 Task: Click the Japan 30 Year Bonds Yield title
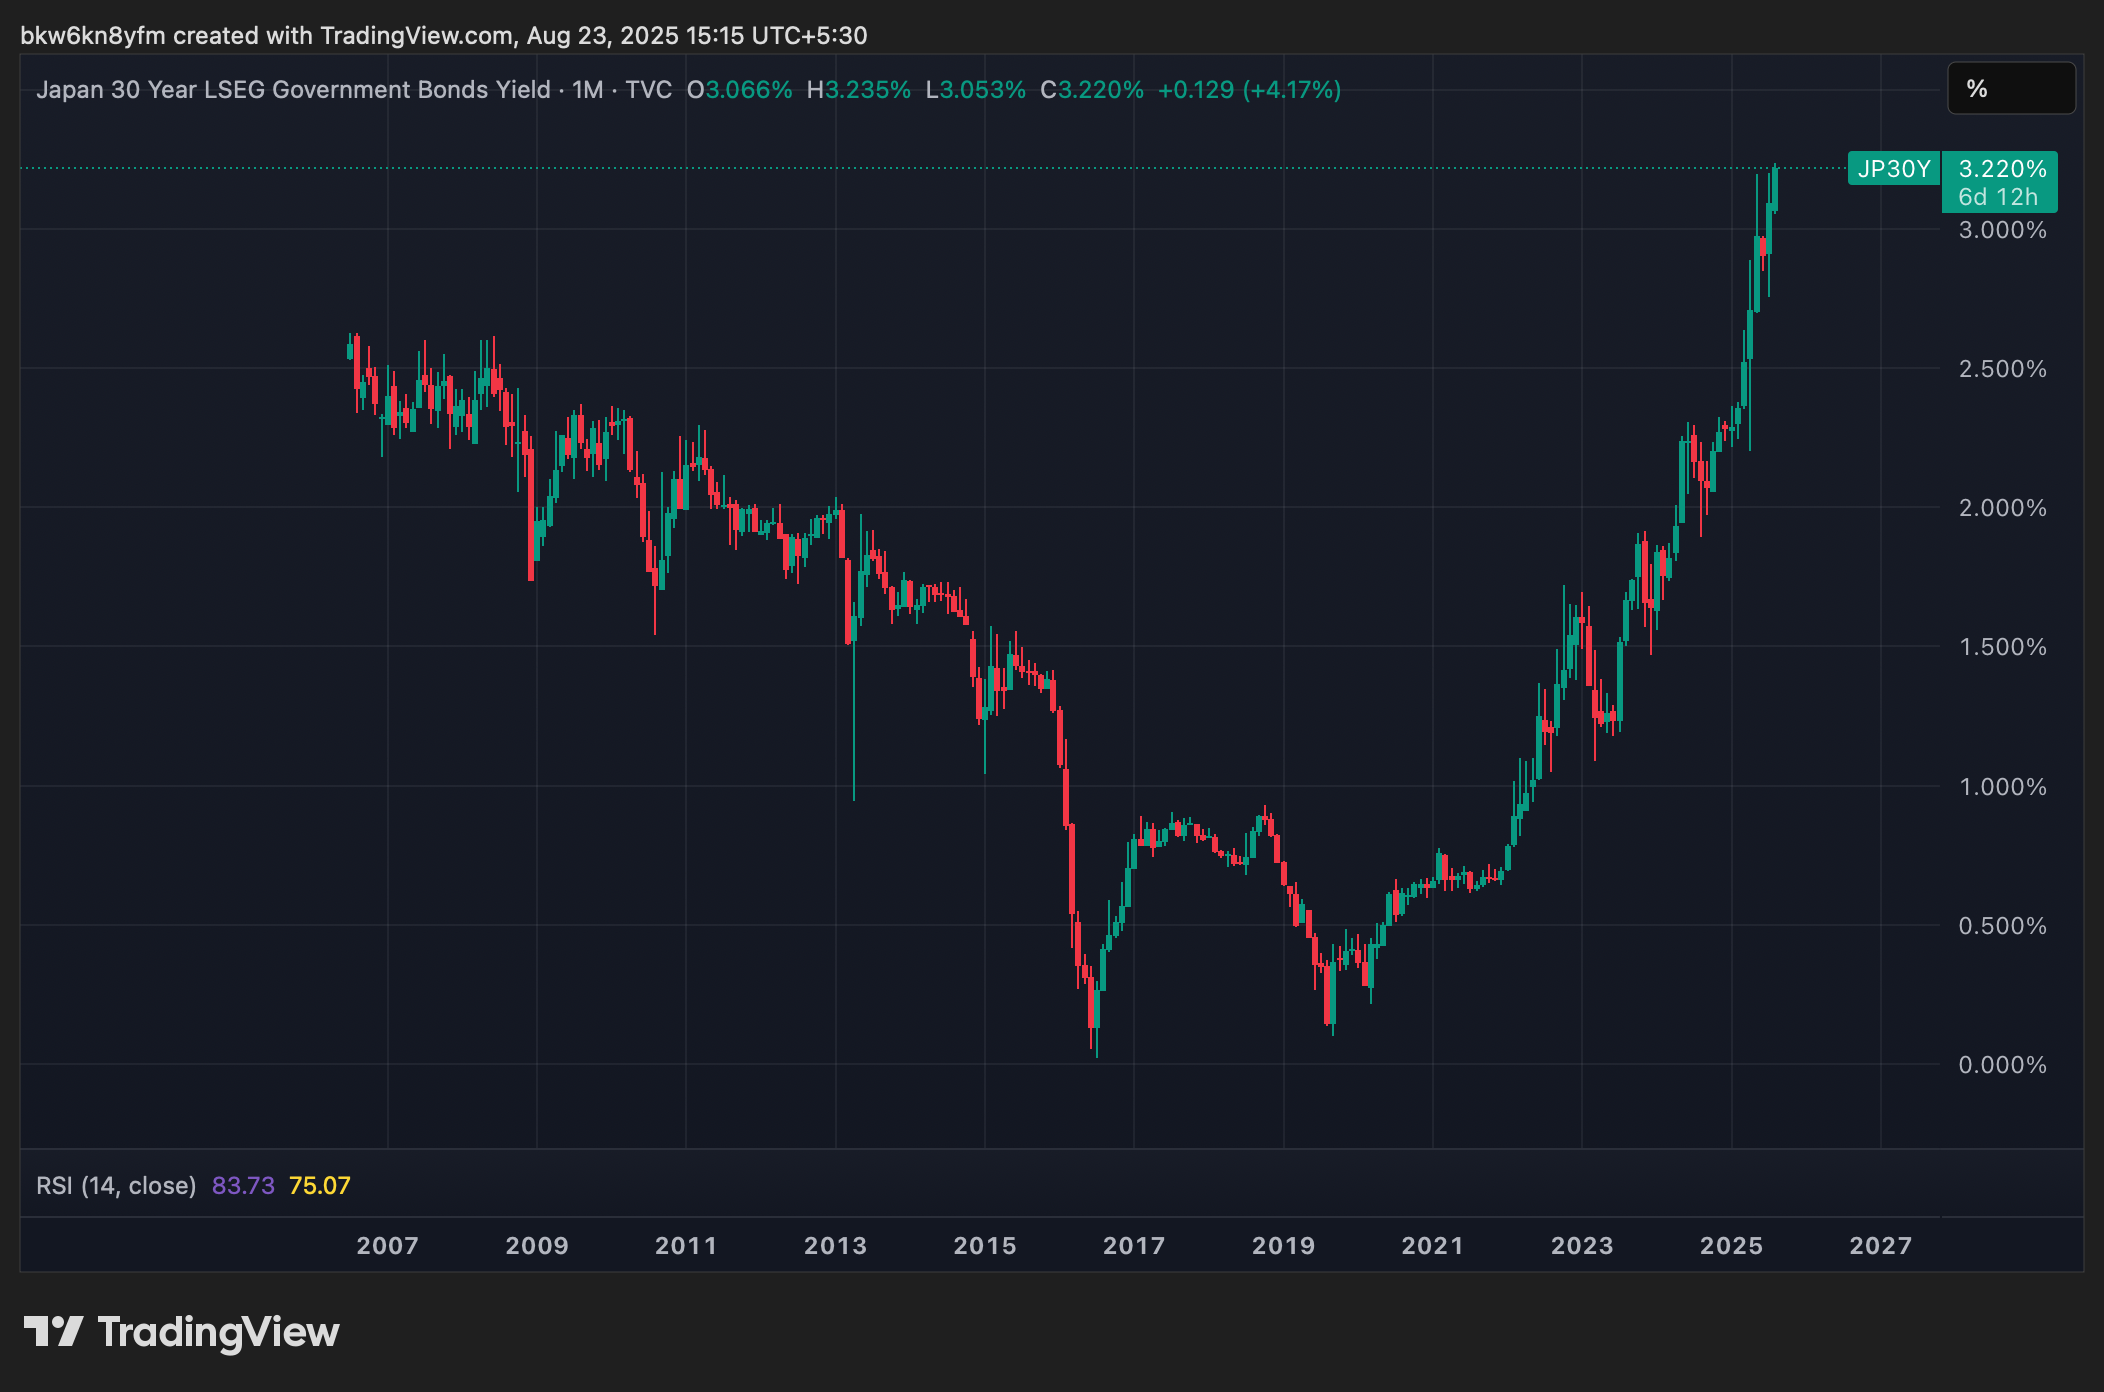point(293,90)
